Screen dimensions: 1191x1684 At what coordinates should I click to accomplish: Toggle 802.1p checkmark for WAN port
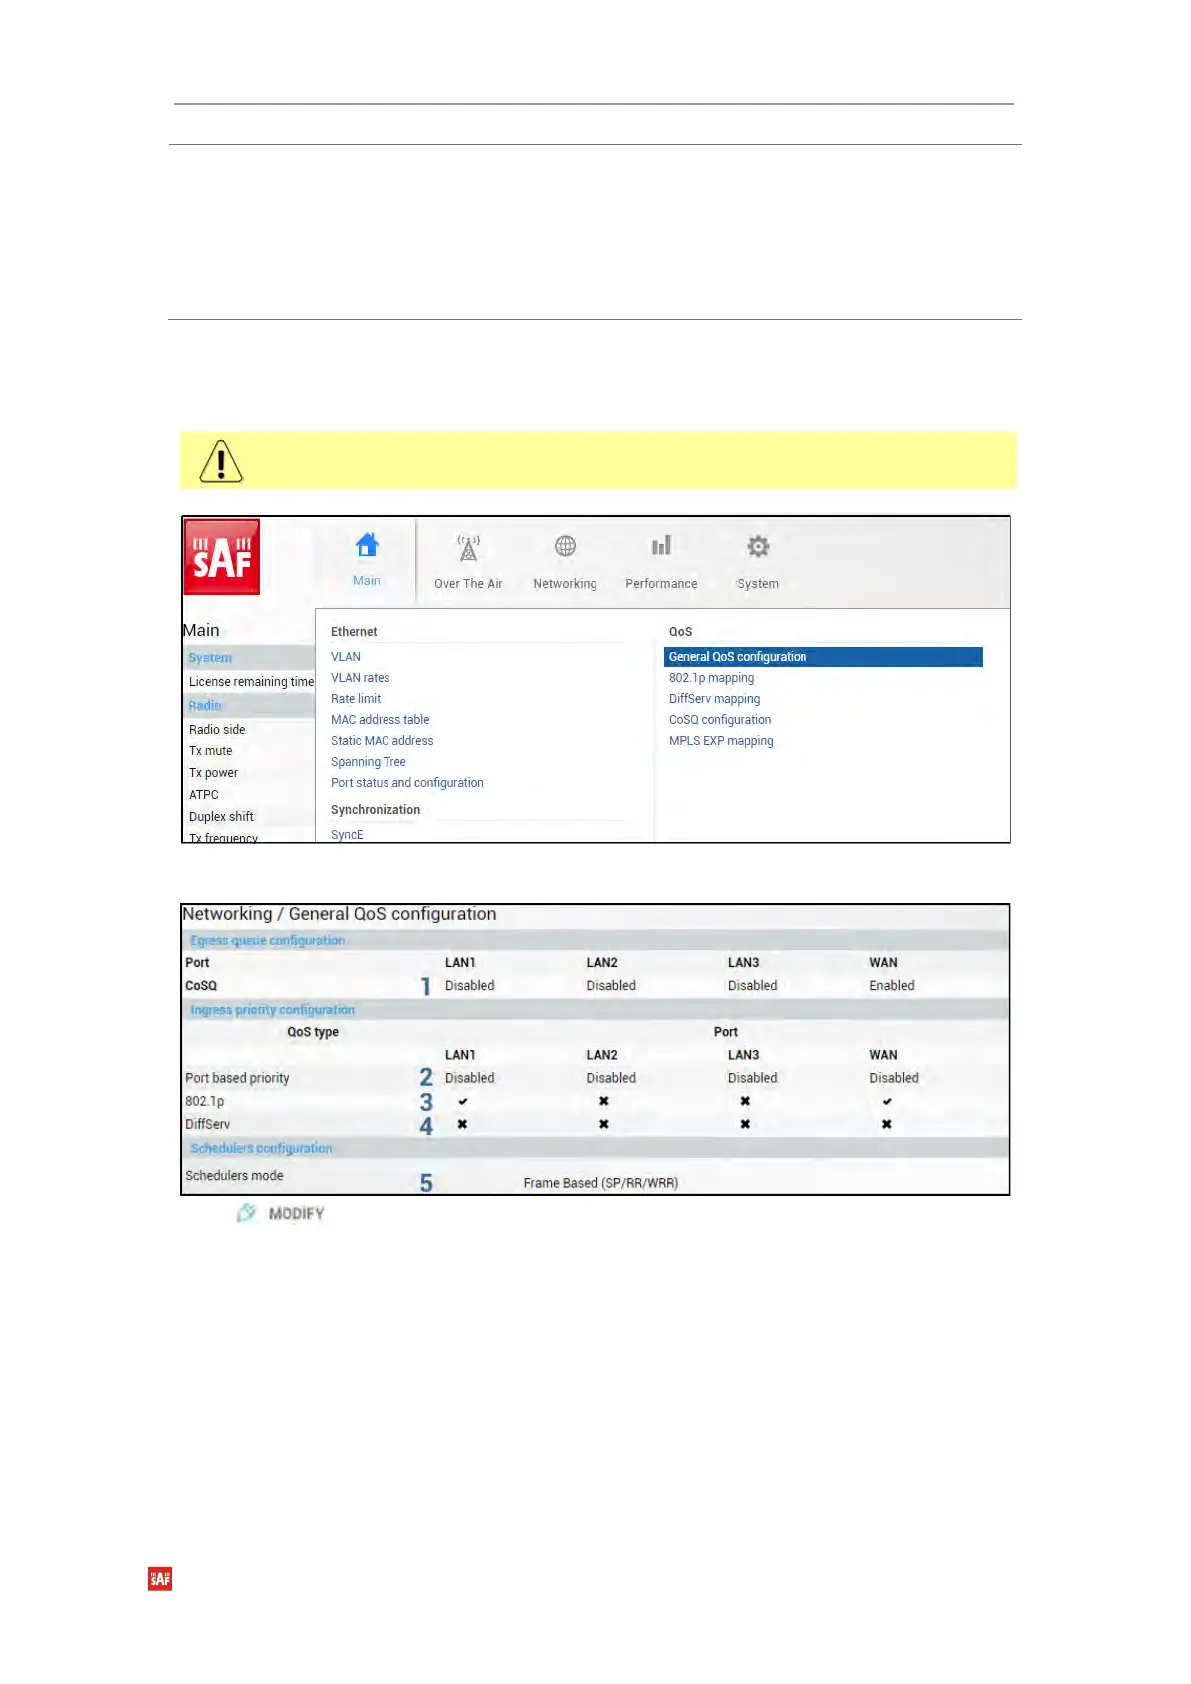[x=887, y=1101]
